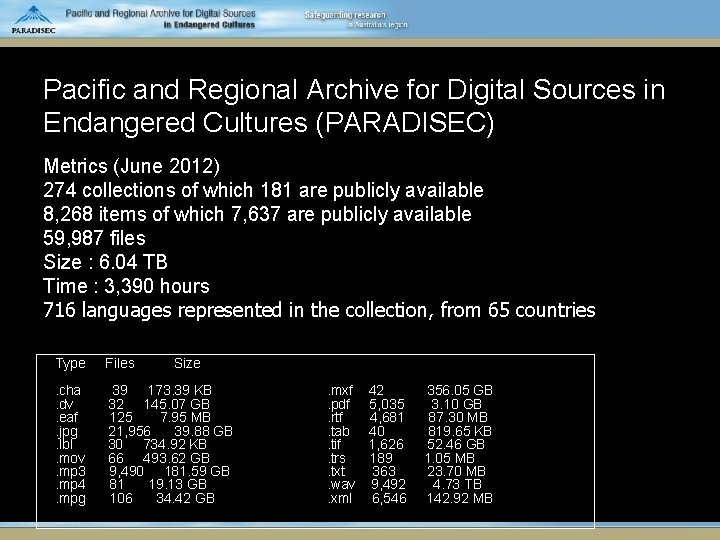720x540 pixels.
Task: Click the header text 'Safeguarding research'
Action: coord(345,15)
